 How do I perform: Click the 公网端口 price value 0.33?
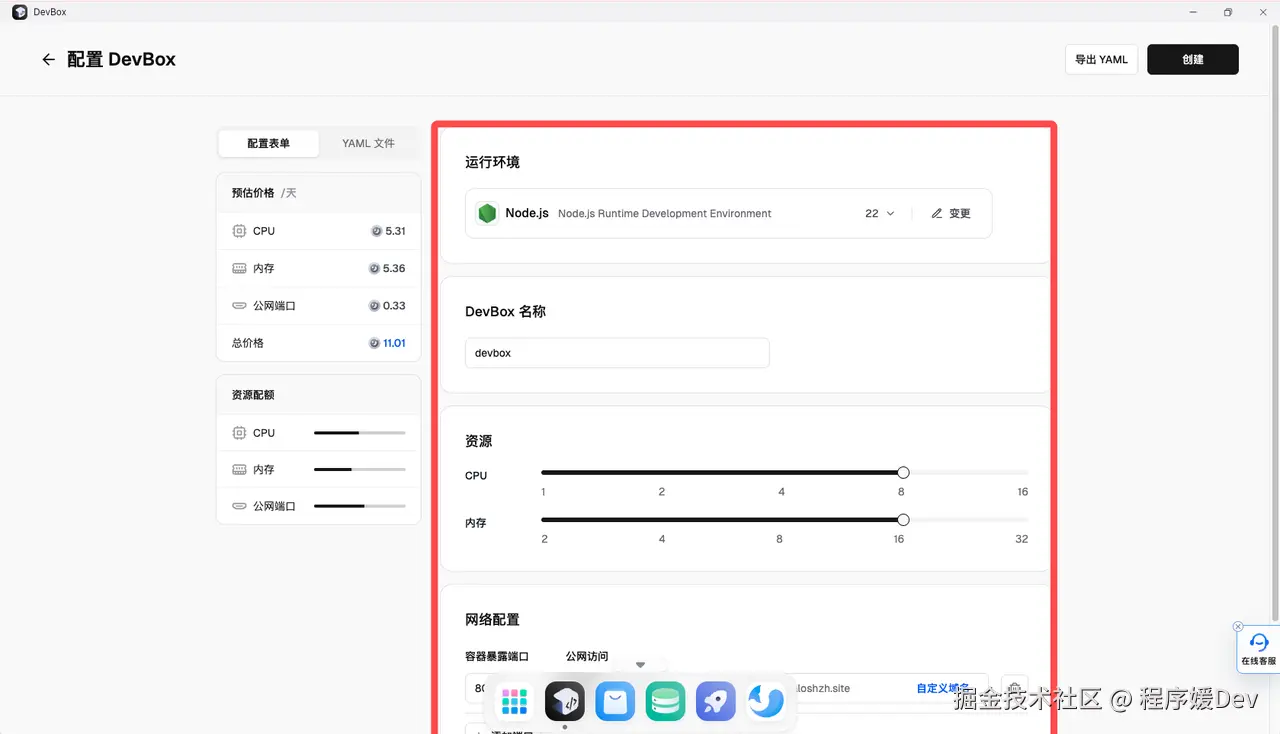[x=394, y=306]
